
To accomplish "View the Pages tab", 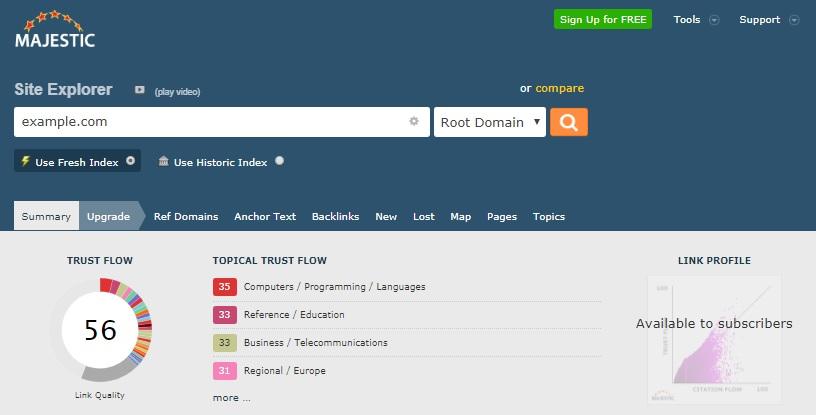I will click(x=502, y=217).
